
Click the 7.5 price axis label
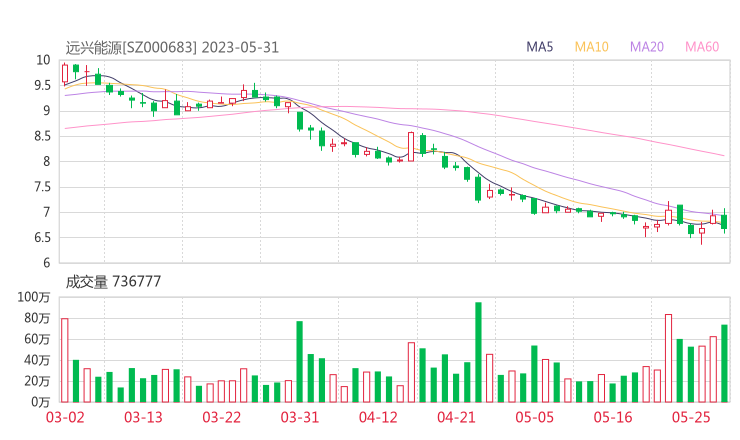[42, 187]
